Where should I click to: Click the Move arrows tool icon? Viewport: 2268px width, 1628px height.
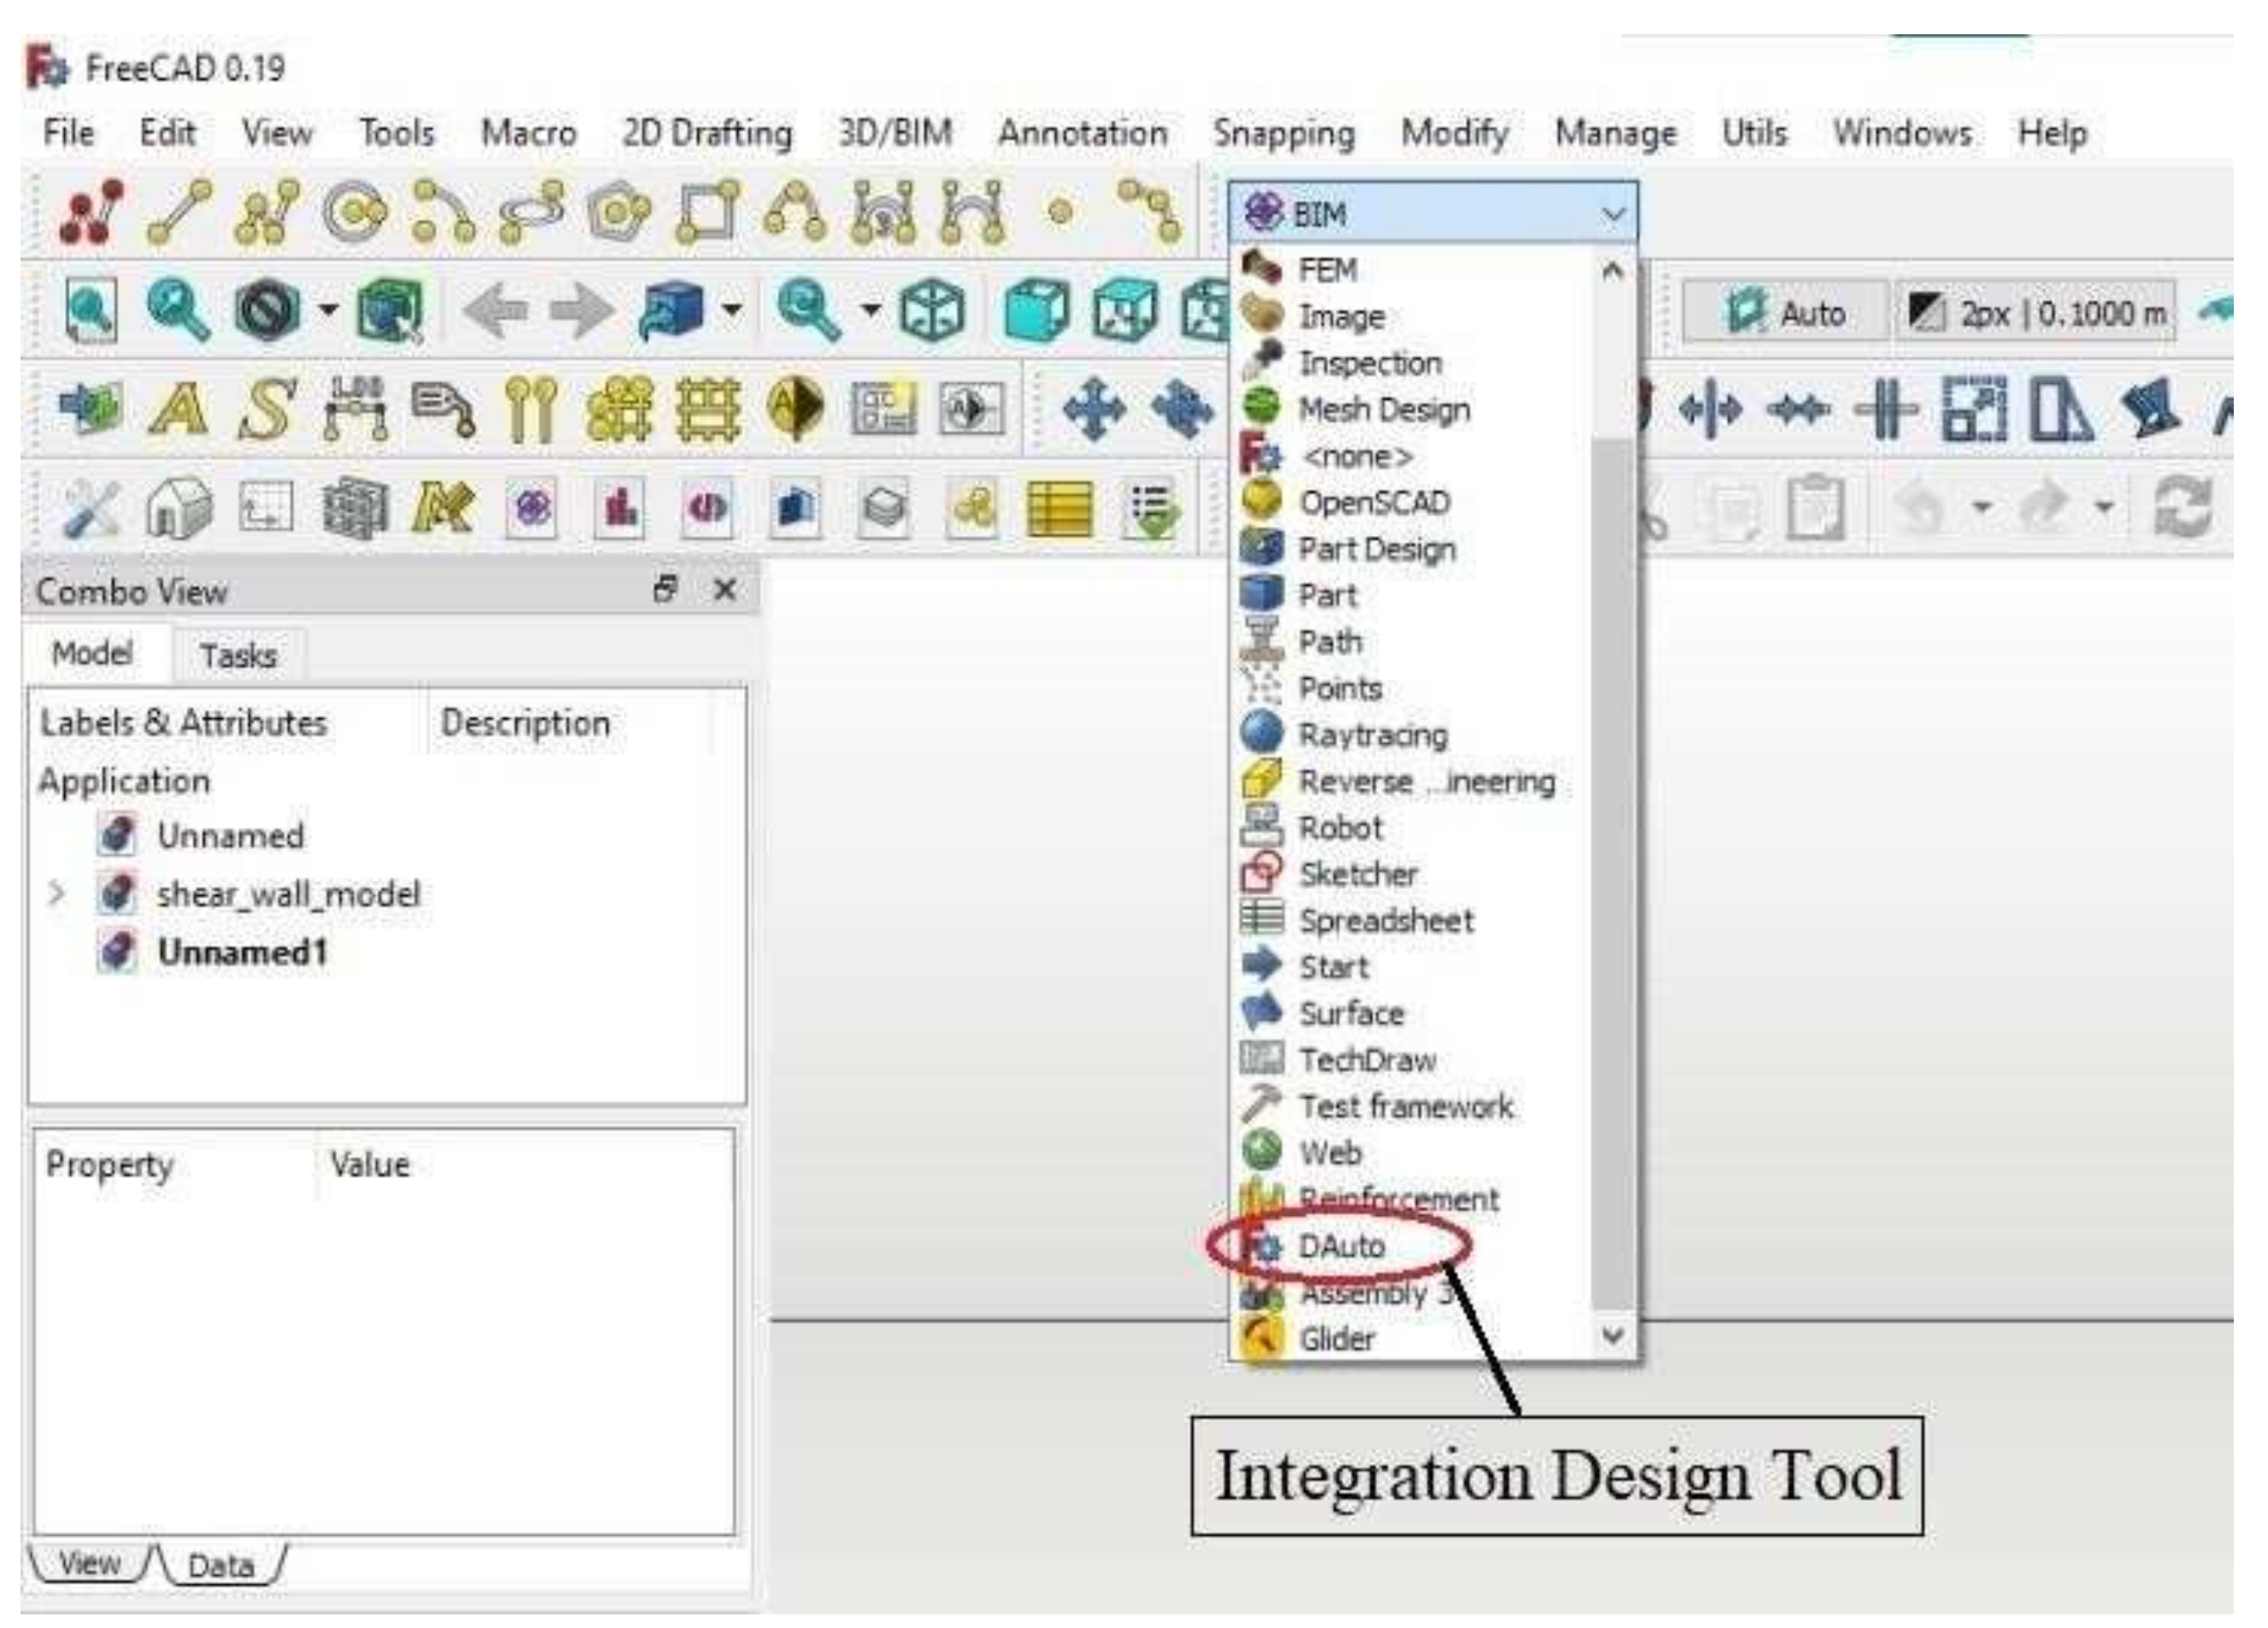(1093, 409)
